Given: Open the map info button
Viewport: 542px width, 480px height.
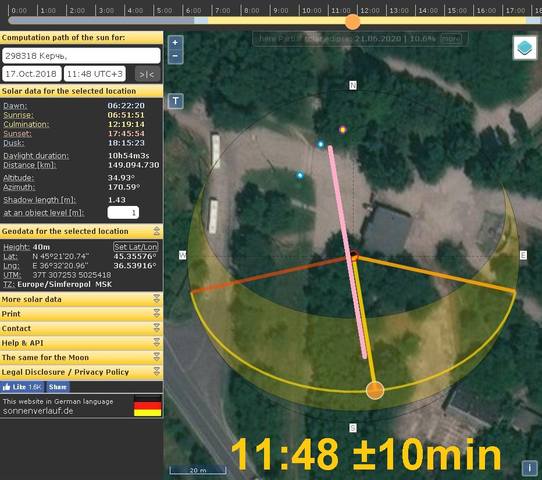Looking at the screenshot, I should click(529, 468).
